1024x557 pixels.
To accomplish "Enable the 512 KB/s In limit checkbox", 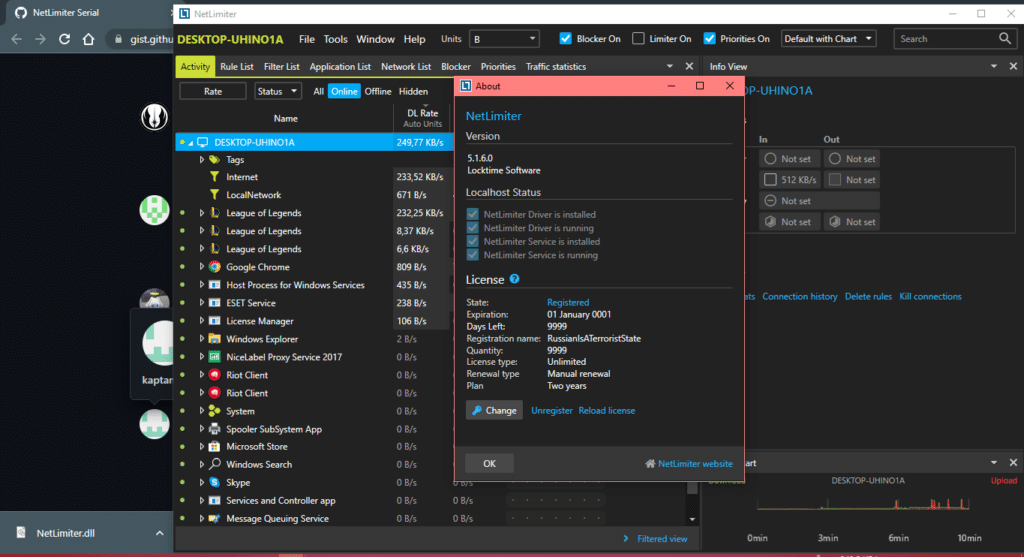I will (x=771, y=180).
